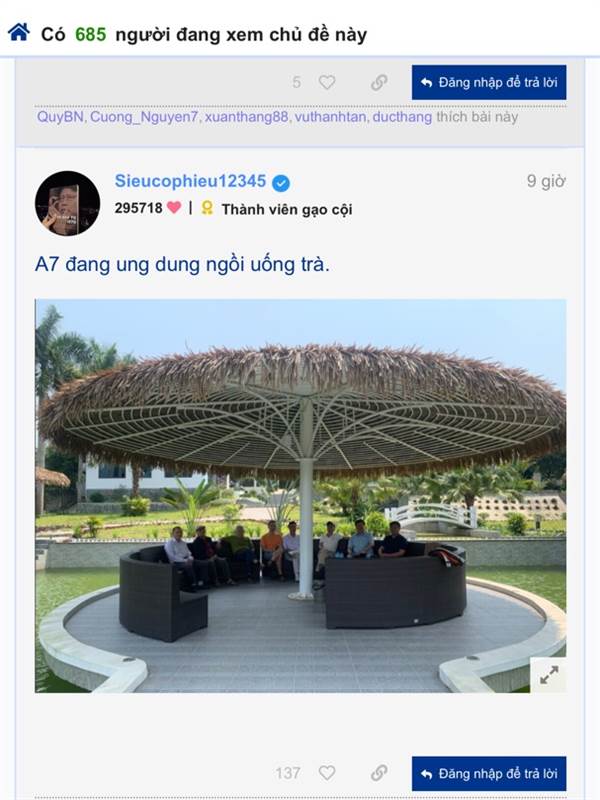Click upper 'Đăng nhập để trả lời' button
This screenshot has width=600, height=800.
pyautogui.click(x=489, y=82)
